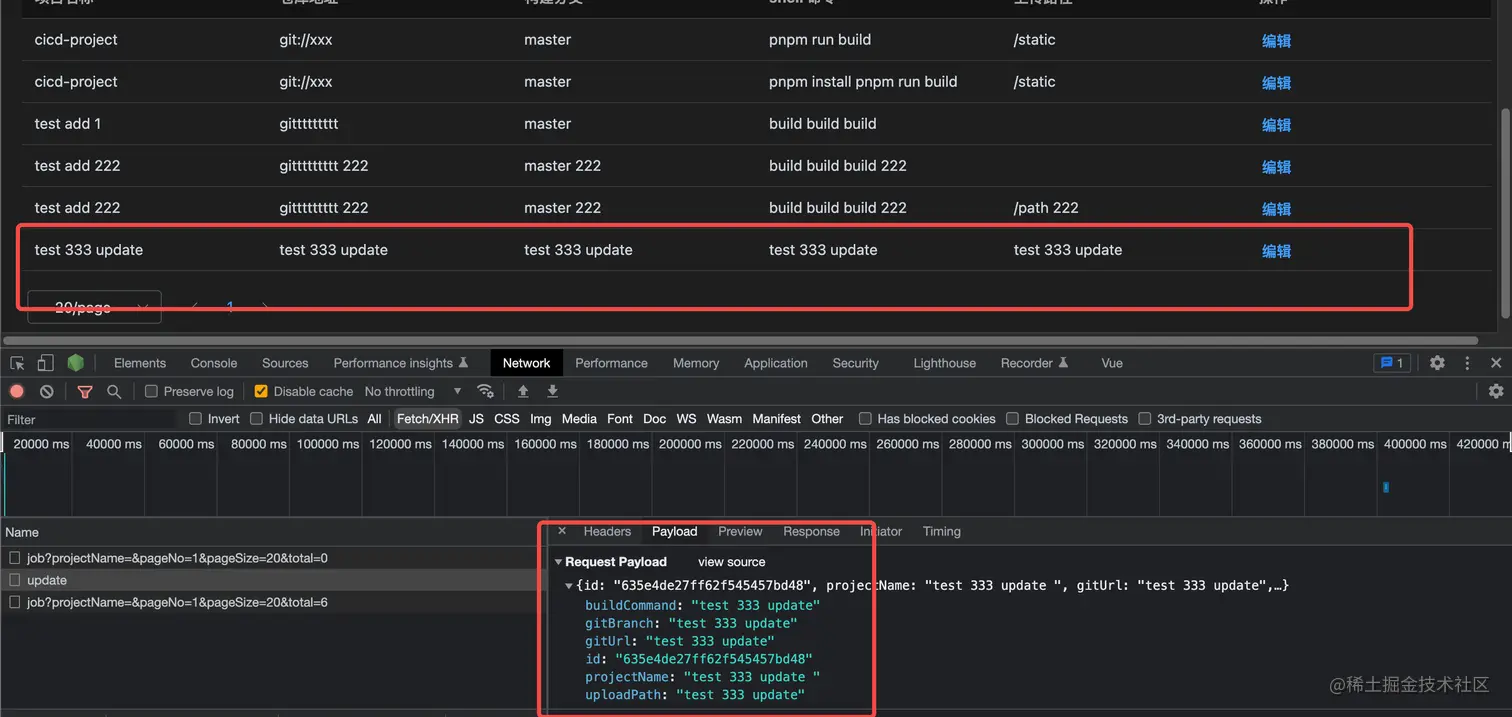The height and width of the screenshot is (717, 1512).
Task: Open the No throttling dropdown
Action: (413, 391)
